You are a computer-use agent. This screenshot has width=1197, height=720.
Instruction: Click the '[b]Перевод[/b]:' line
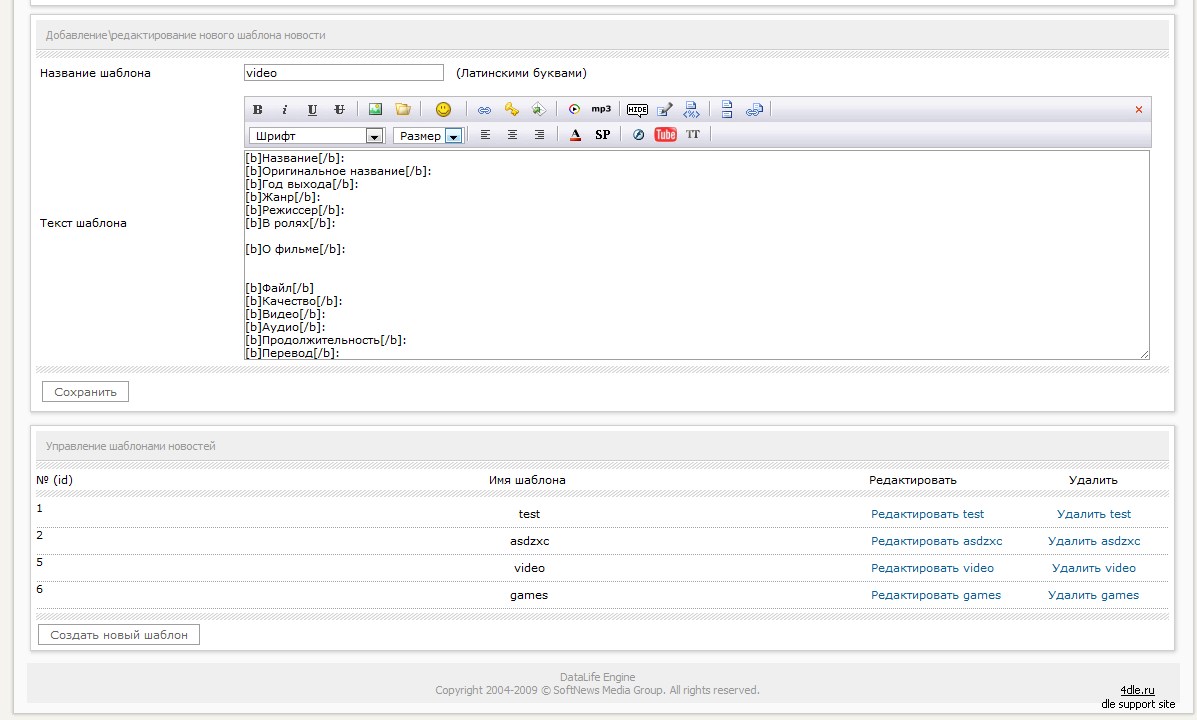(x=292, y=353)
